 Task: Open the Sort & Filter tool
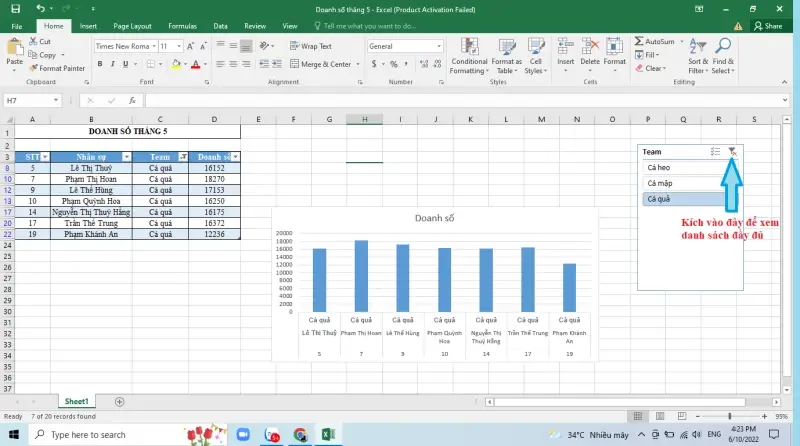(x=697, y=56)
